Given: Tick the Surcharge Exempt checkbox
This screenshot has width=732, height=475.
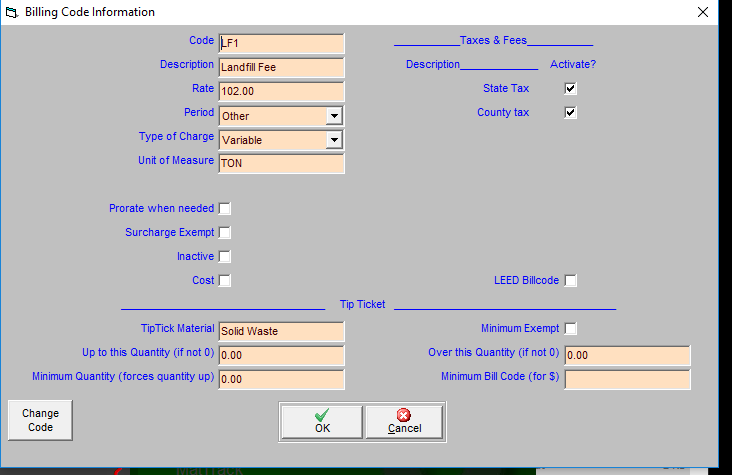Looking at the screenshot, I should (225, 233).
